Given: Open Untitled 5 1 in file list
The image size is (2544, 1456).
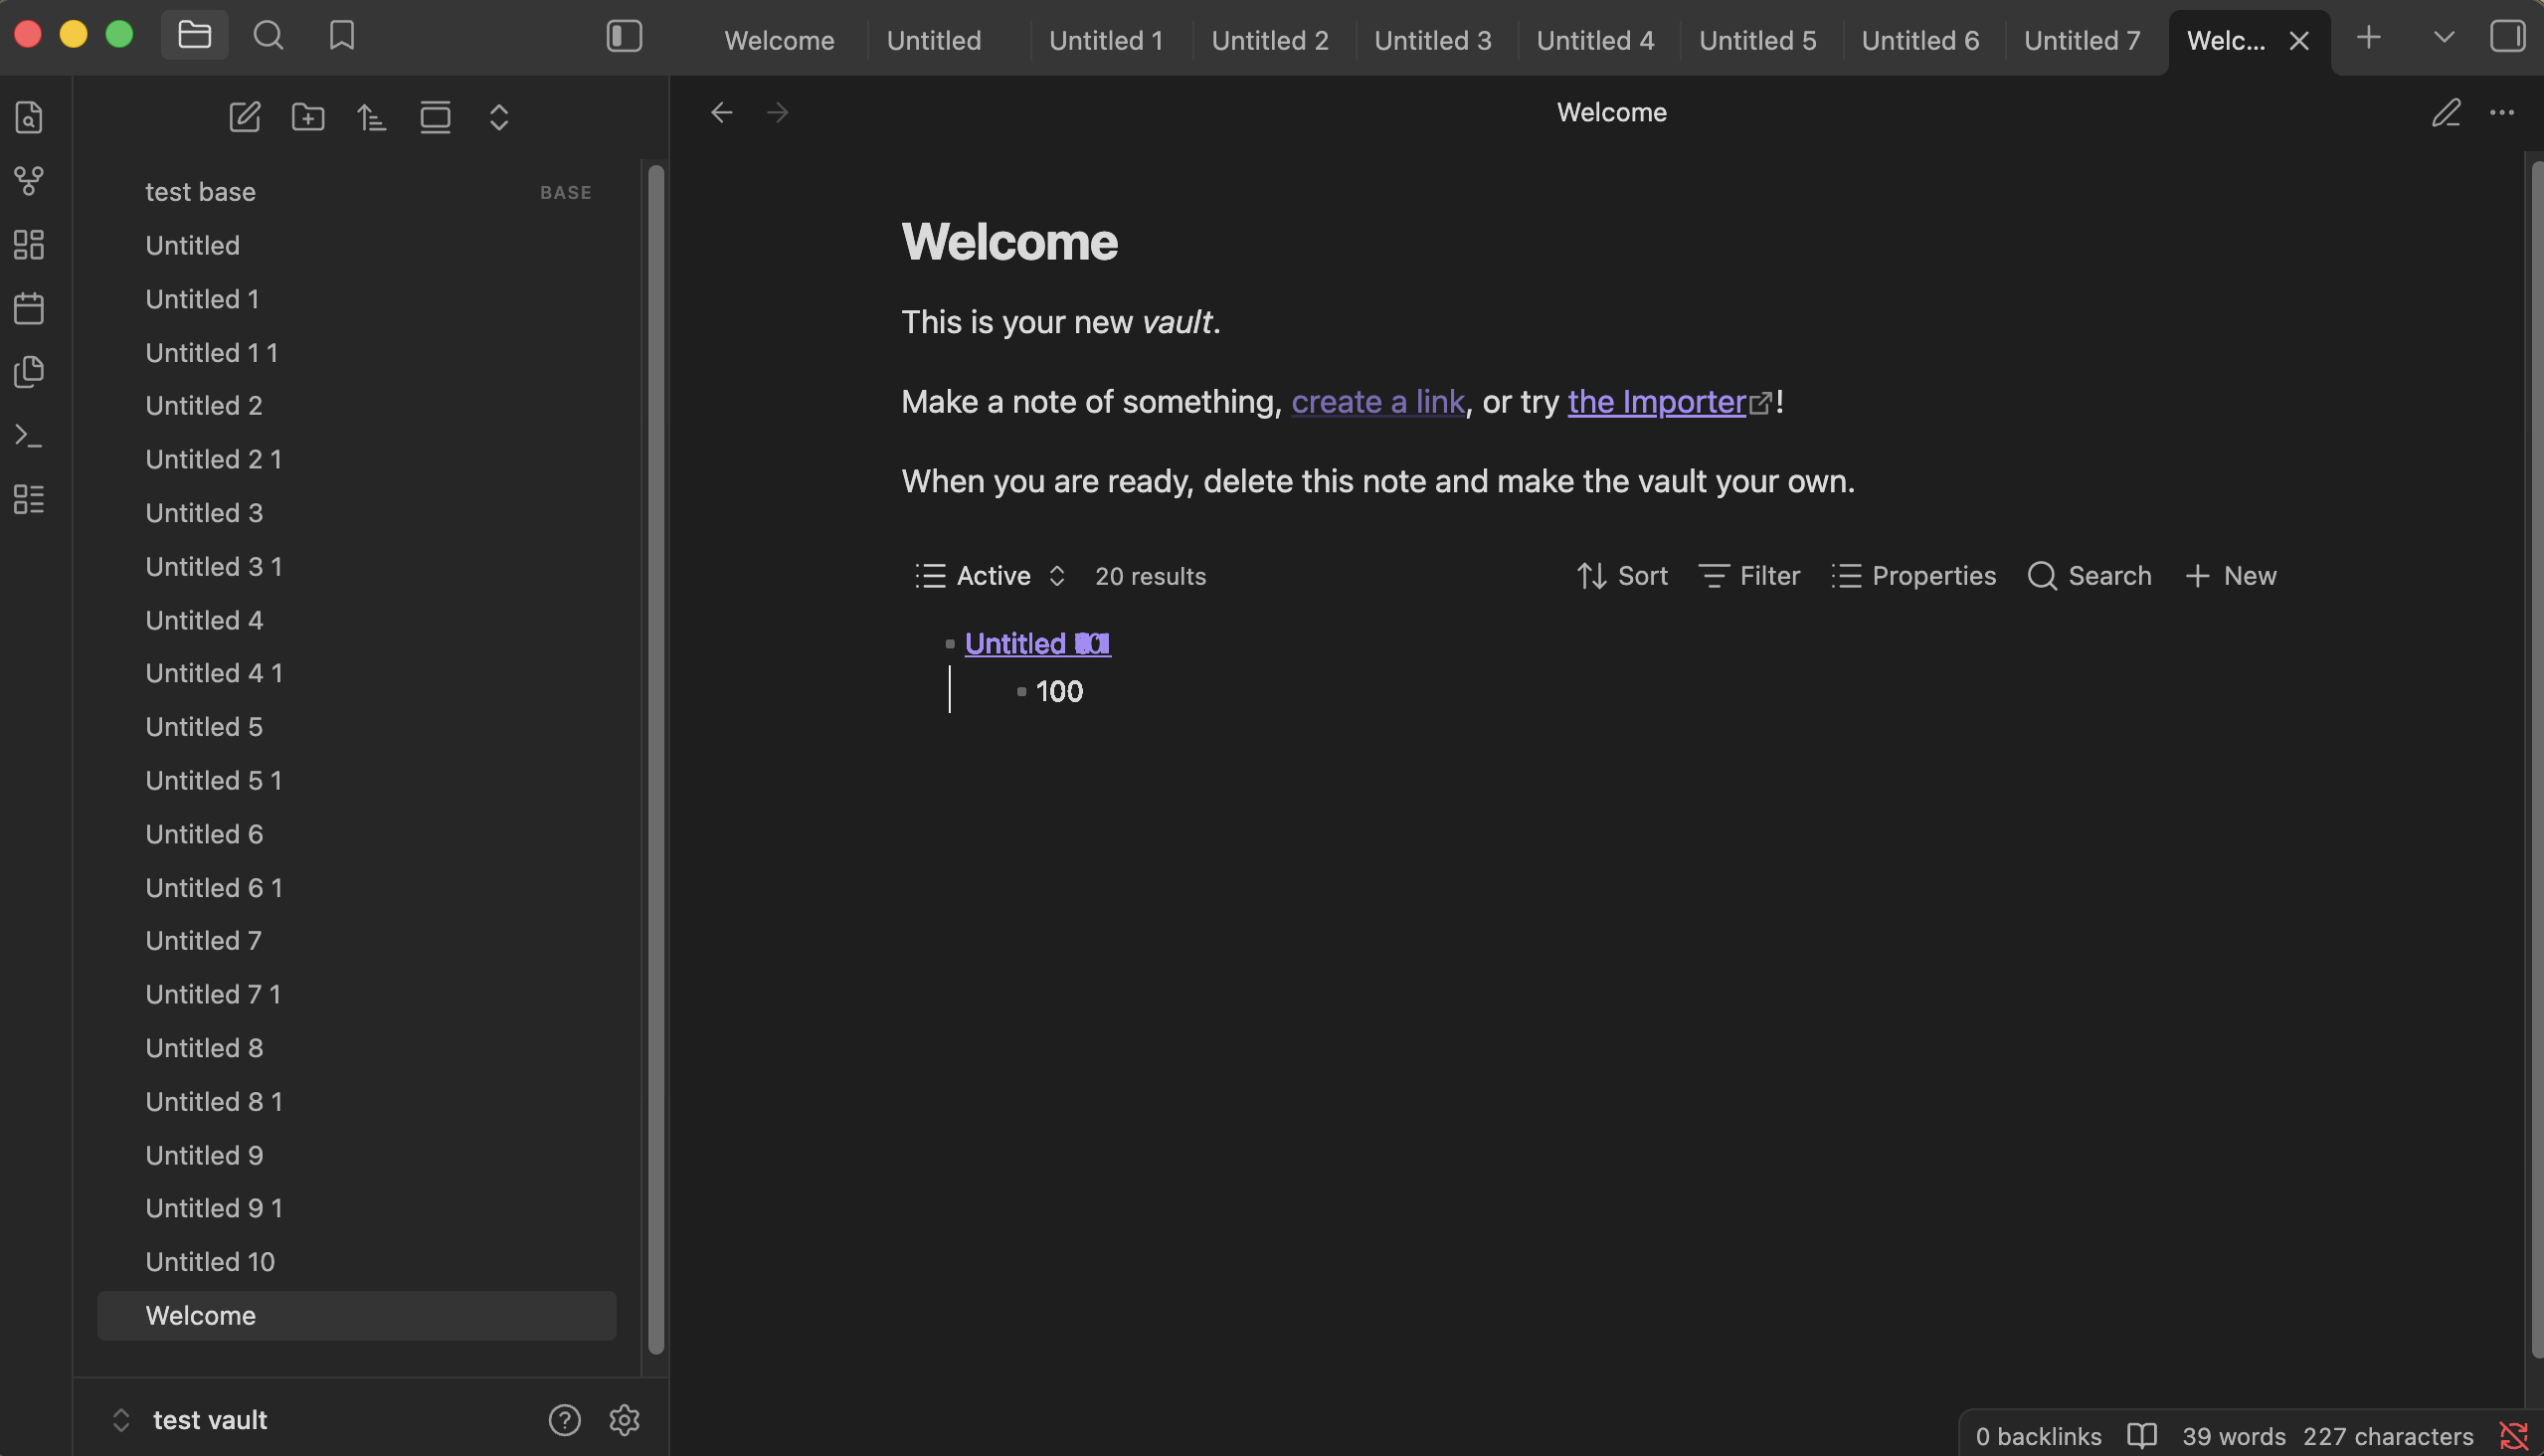Looking at the screenshot, I should click(356, 780).
